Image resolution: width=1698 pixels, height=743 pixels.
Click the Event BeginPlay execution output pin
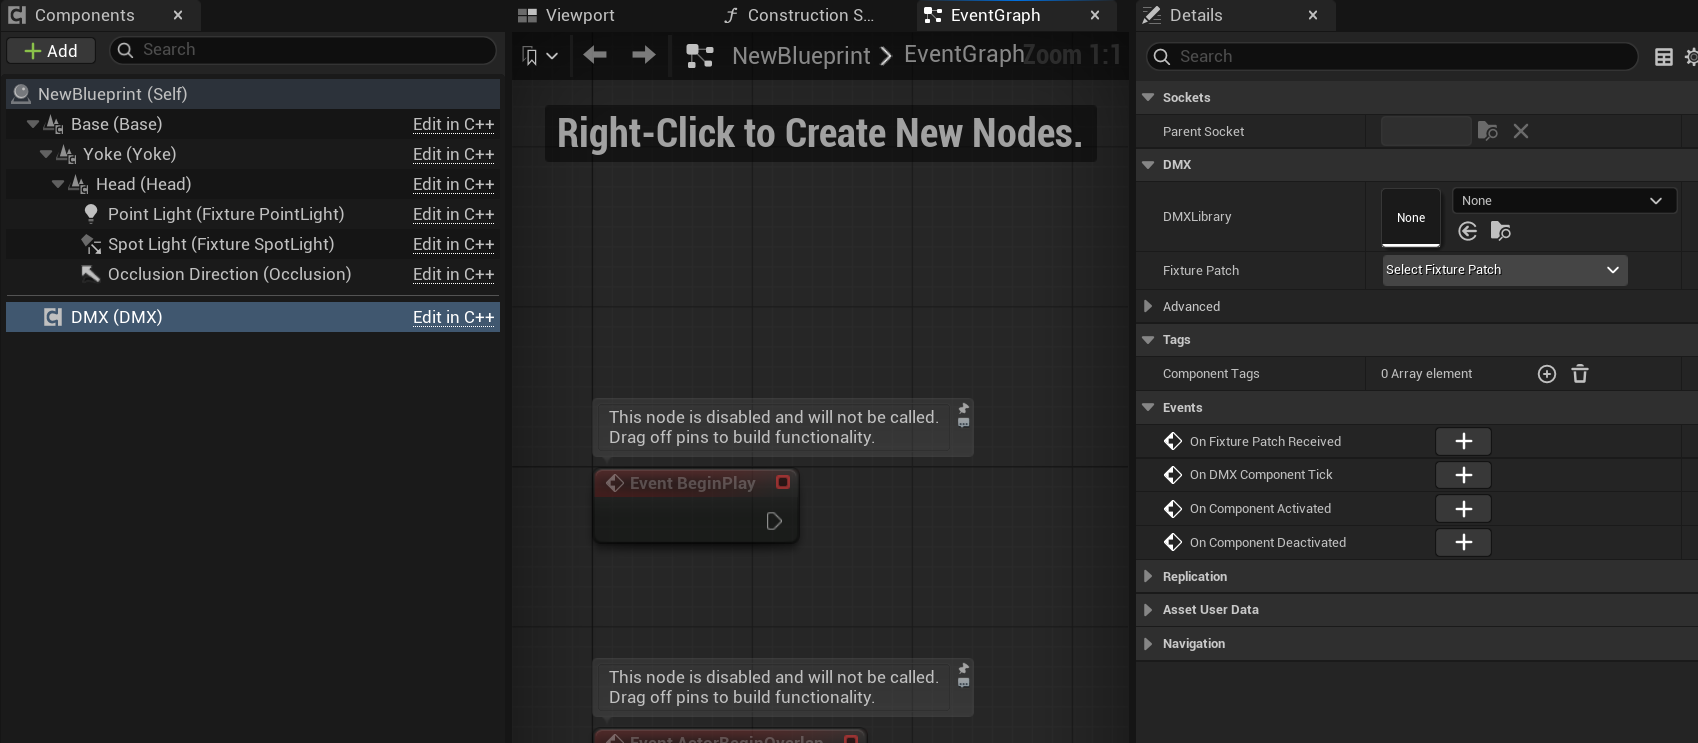point(774,521)
